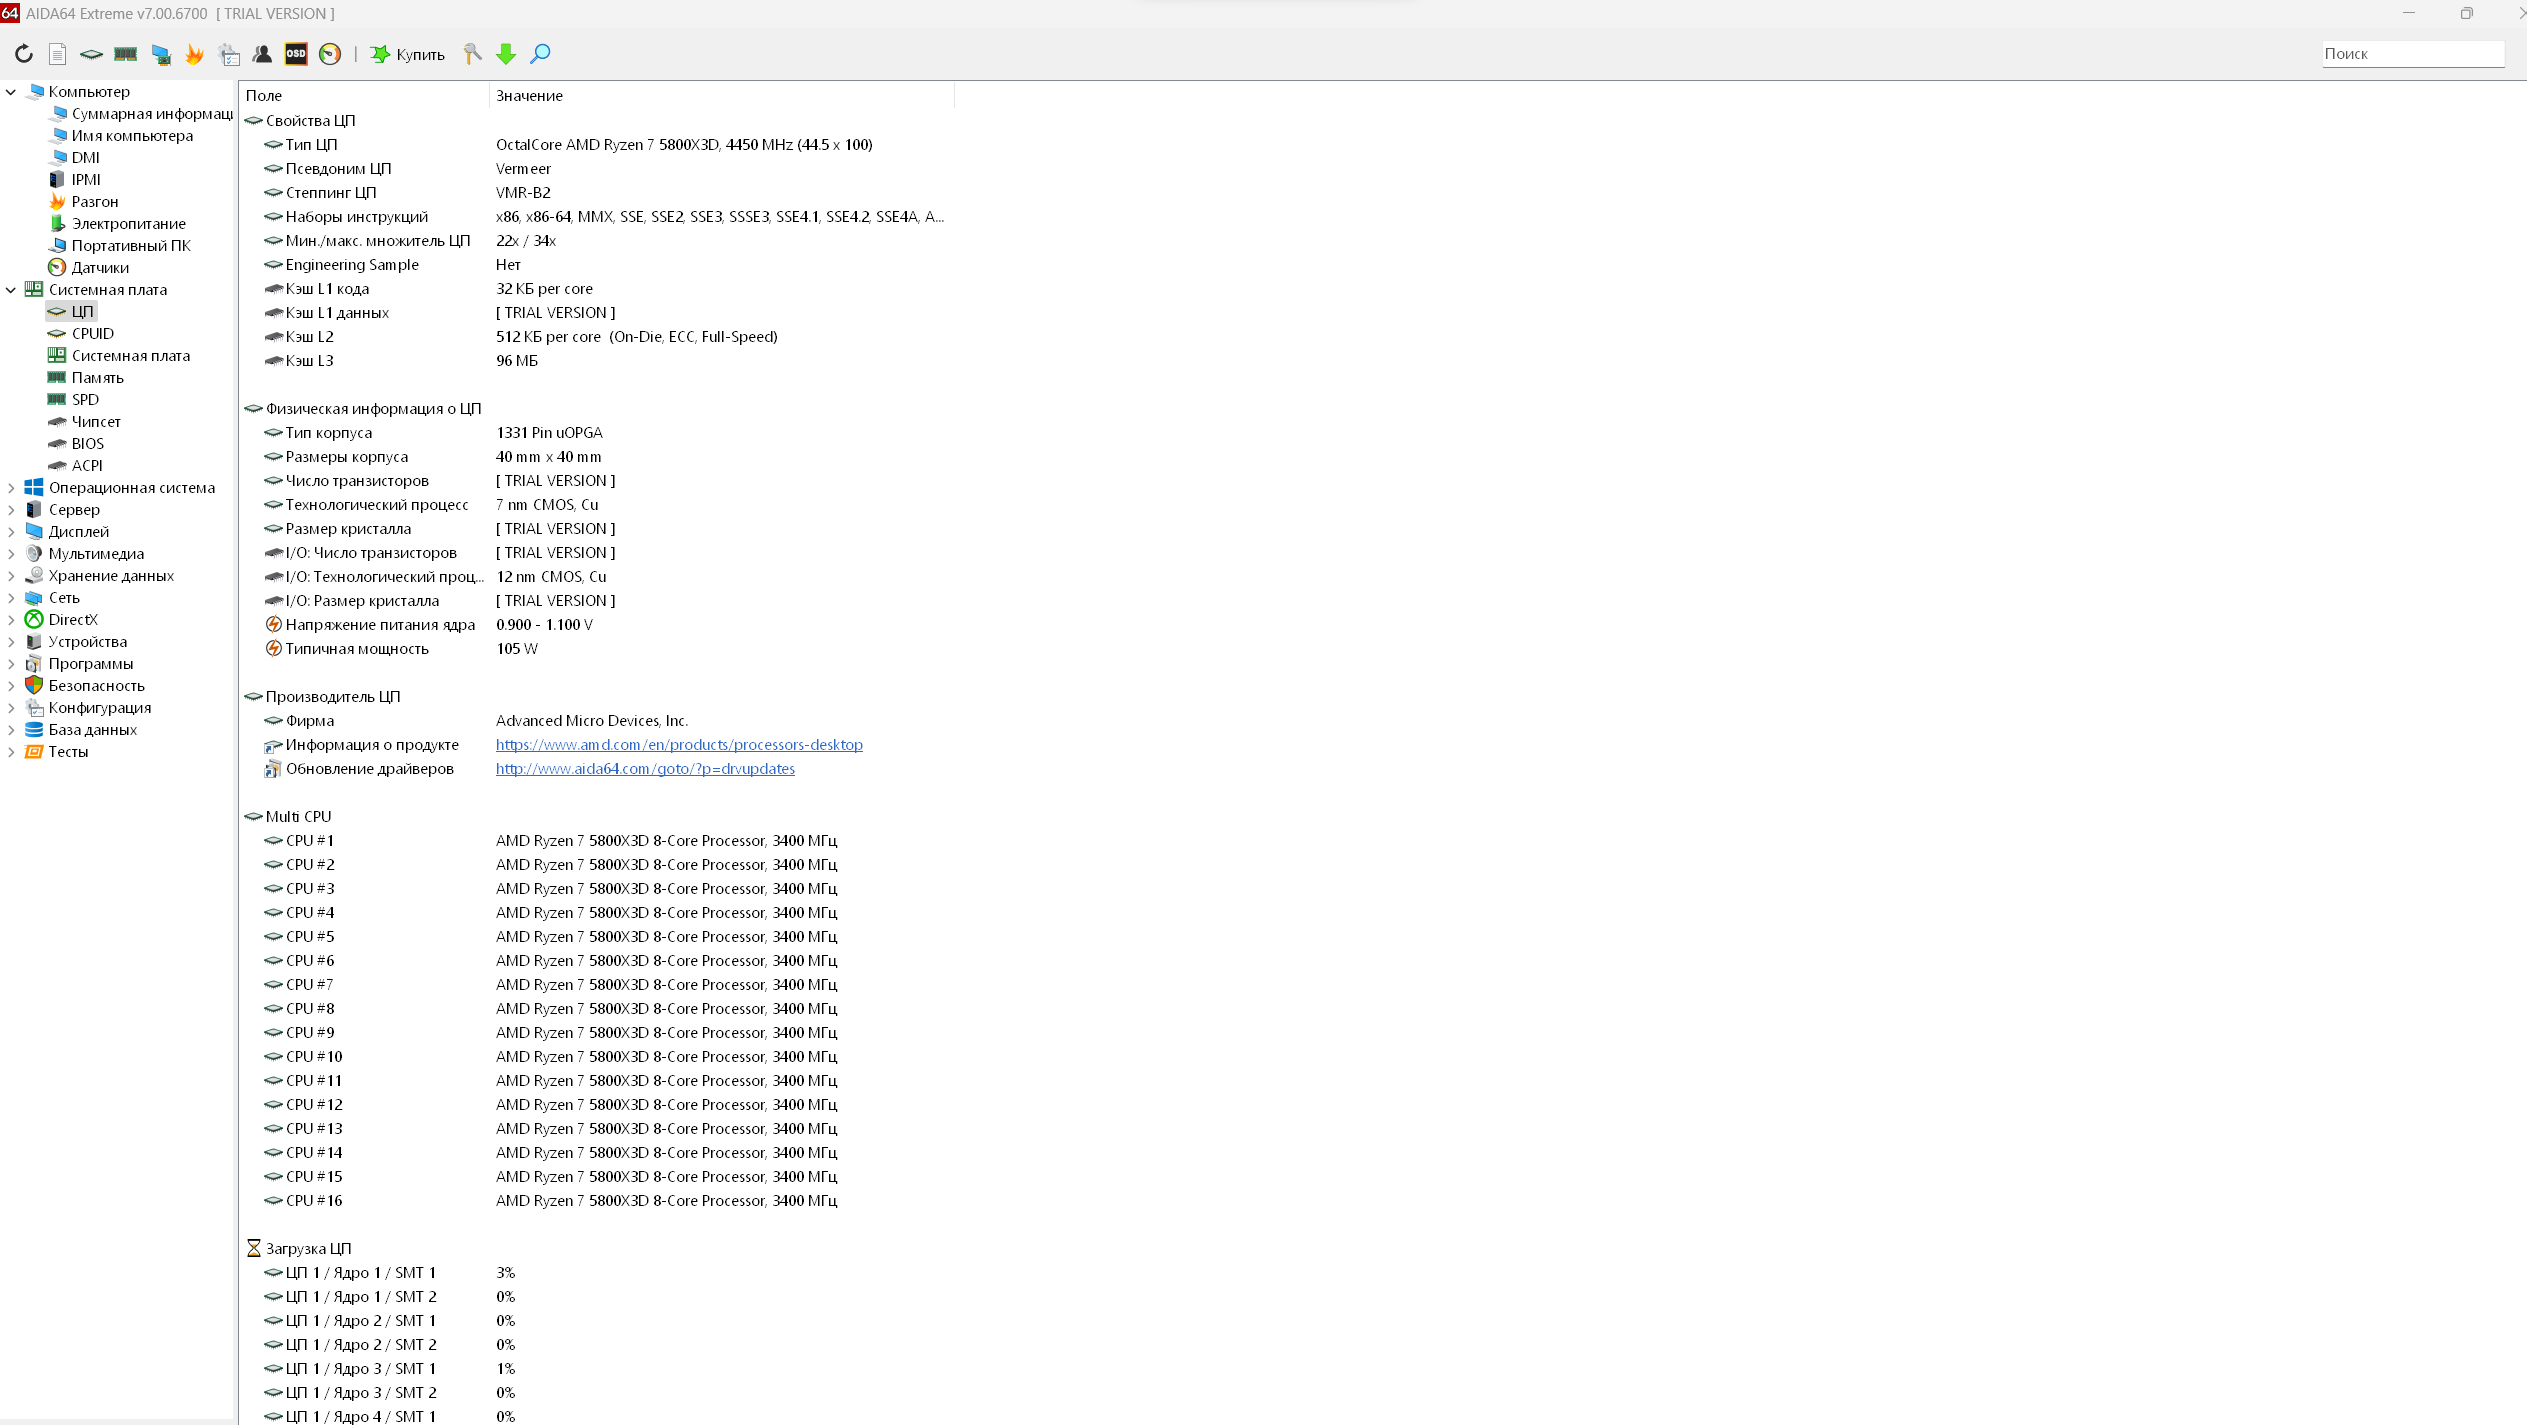Open the SPD tree item

[x=85, y=399]
